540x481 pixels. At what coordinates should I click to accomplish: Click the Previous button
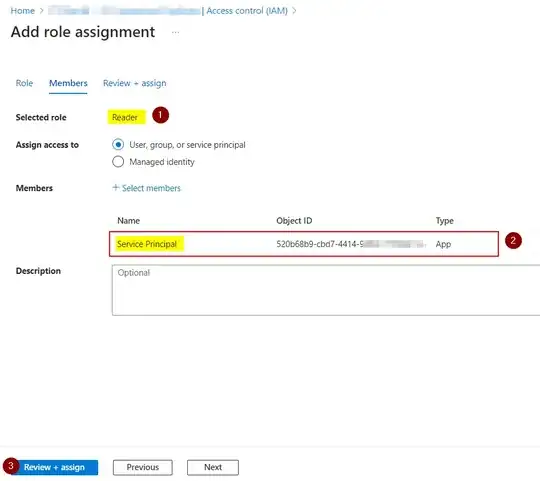[143, 467]
